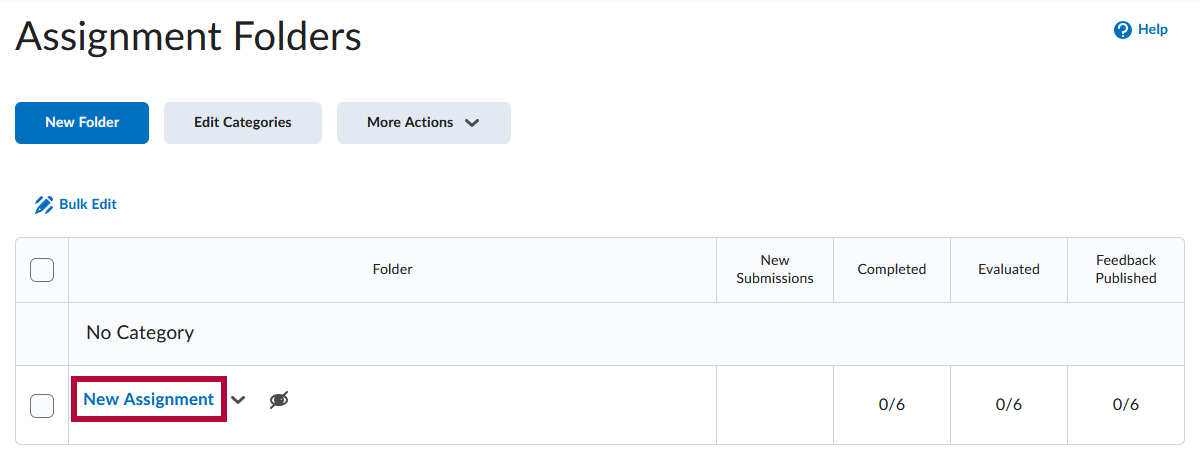
Task: Open Edit Categories
Action: point(243,122)
